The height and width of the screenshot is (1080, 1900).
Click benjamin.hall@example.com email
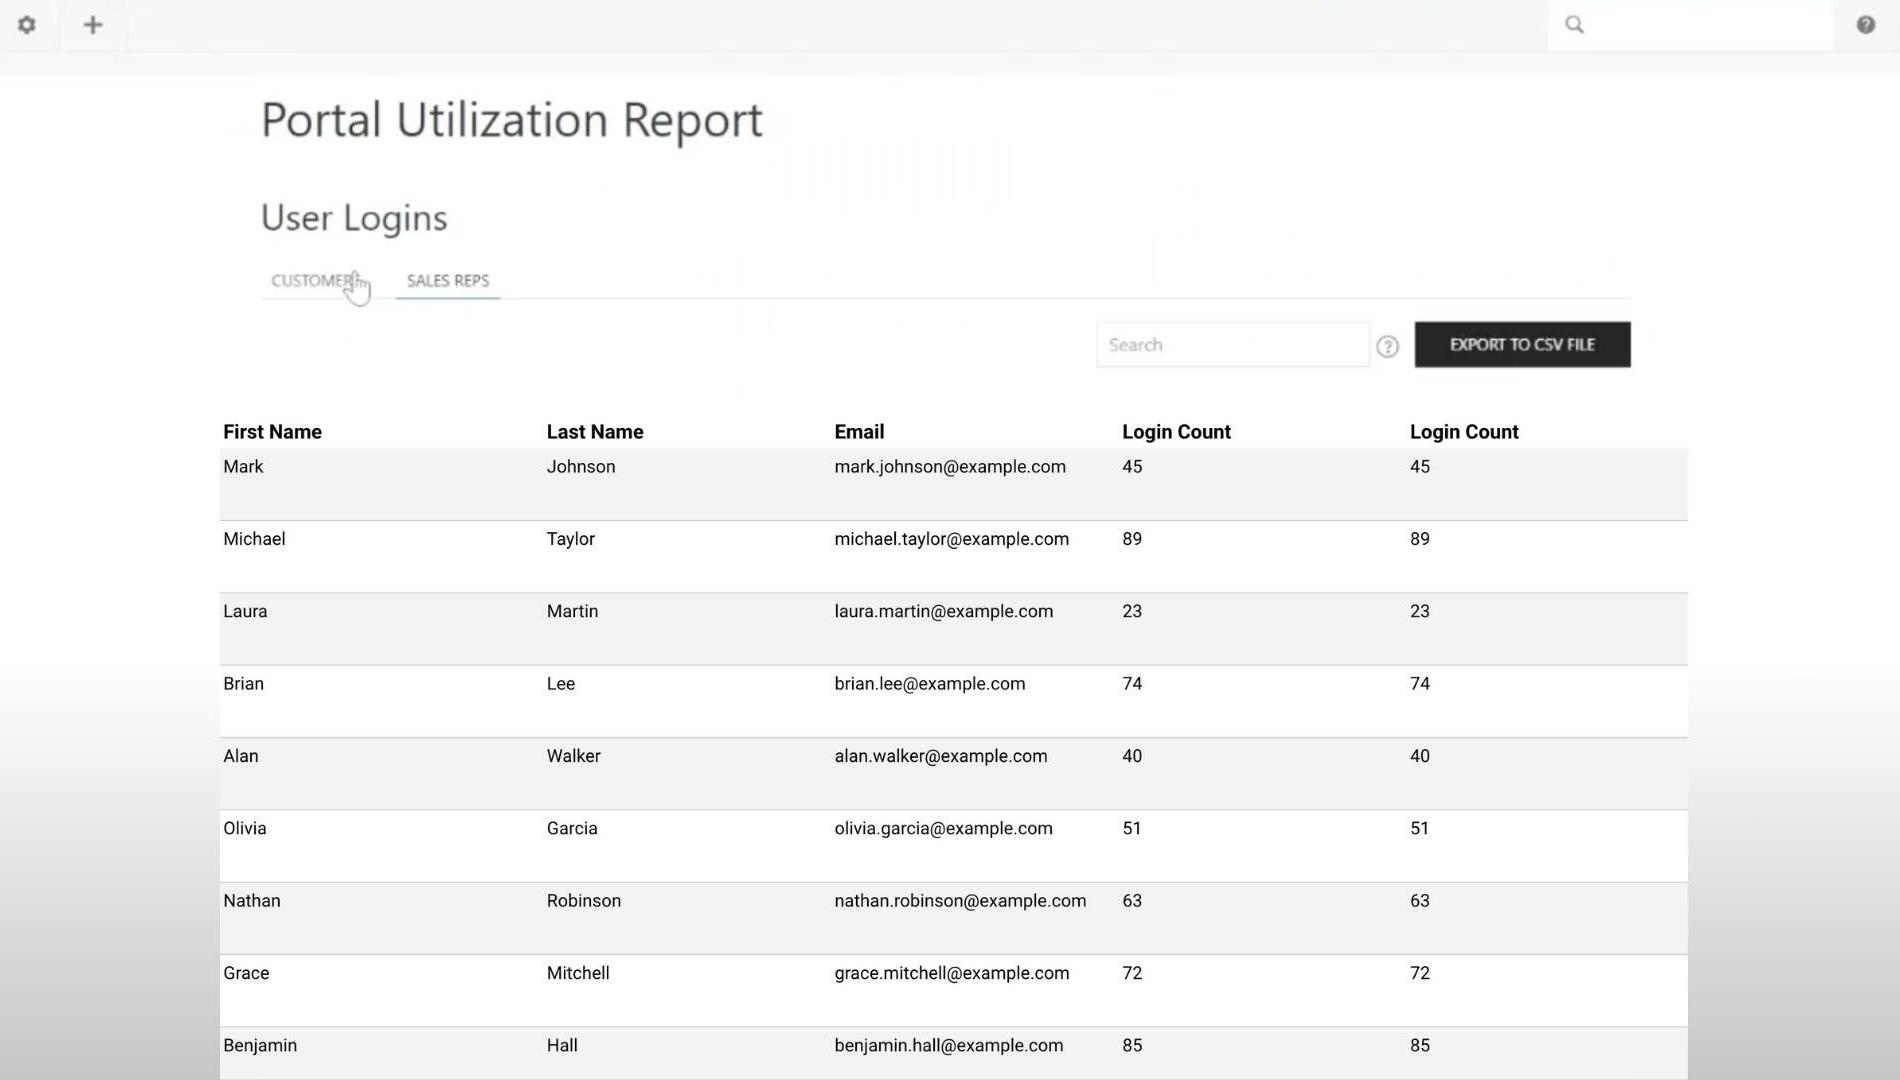click(948, 1046)
